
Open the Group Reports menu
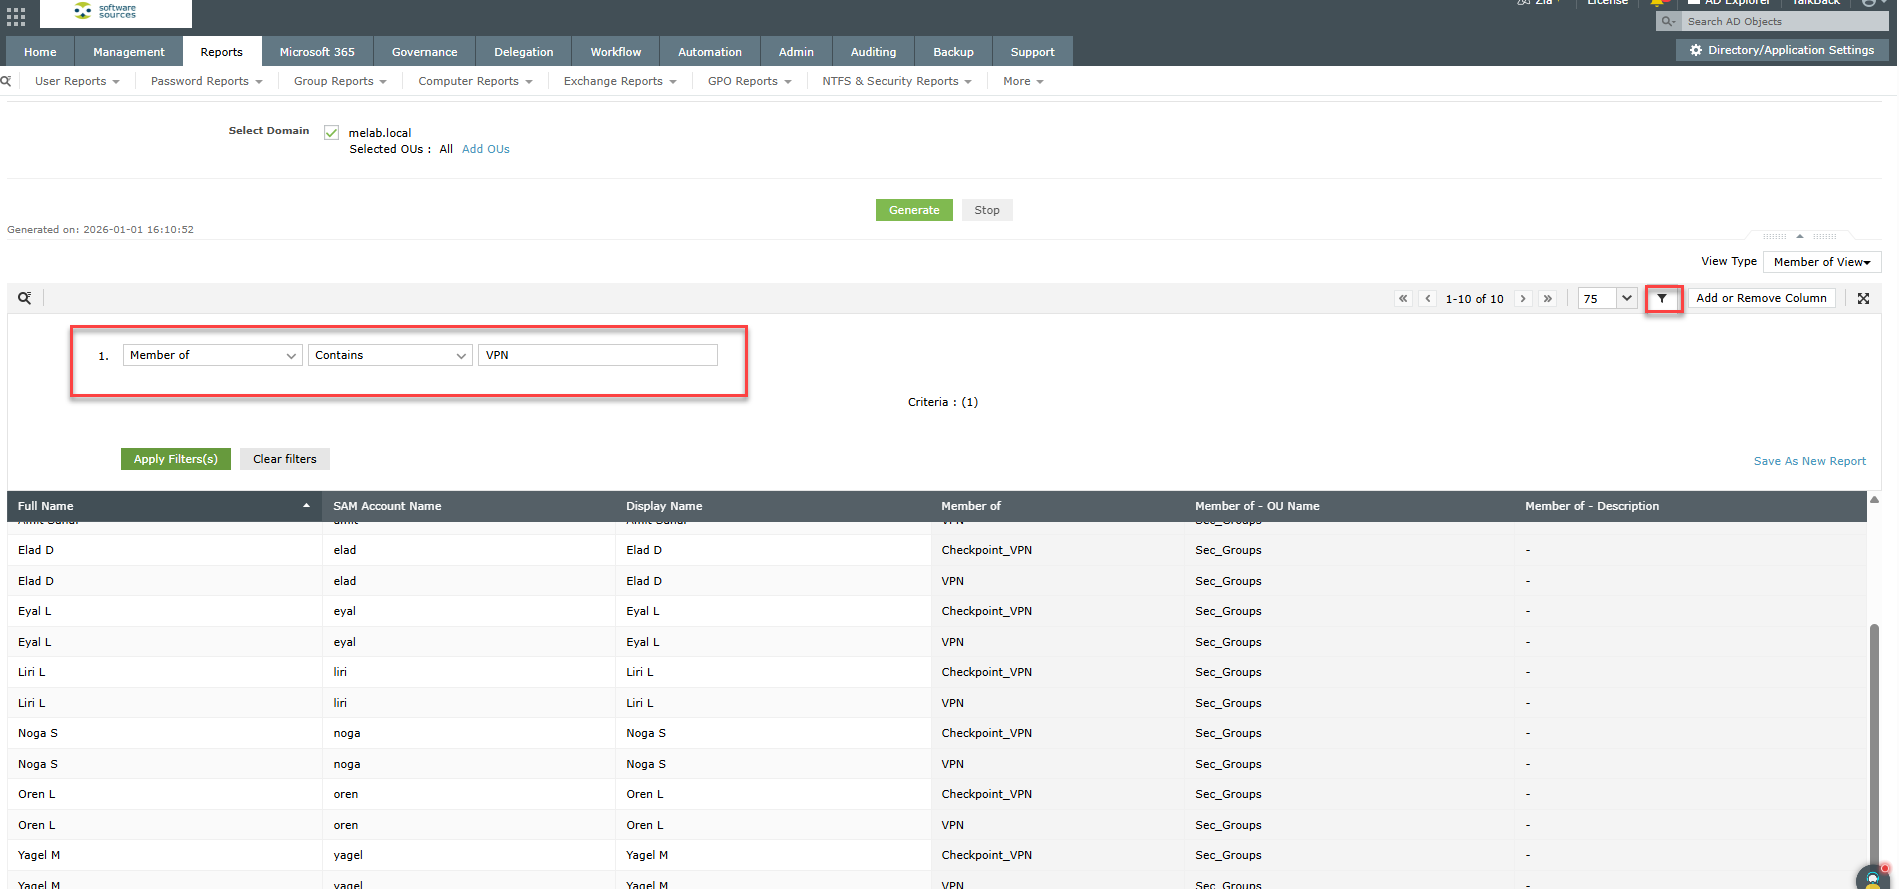(339, 81)
